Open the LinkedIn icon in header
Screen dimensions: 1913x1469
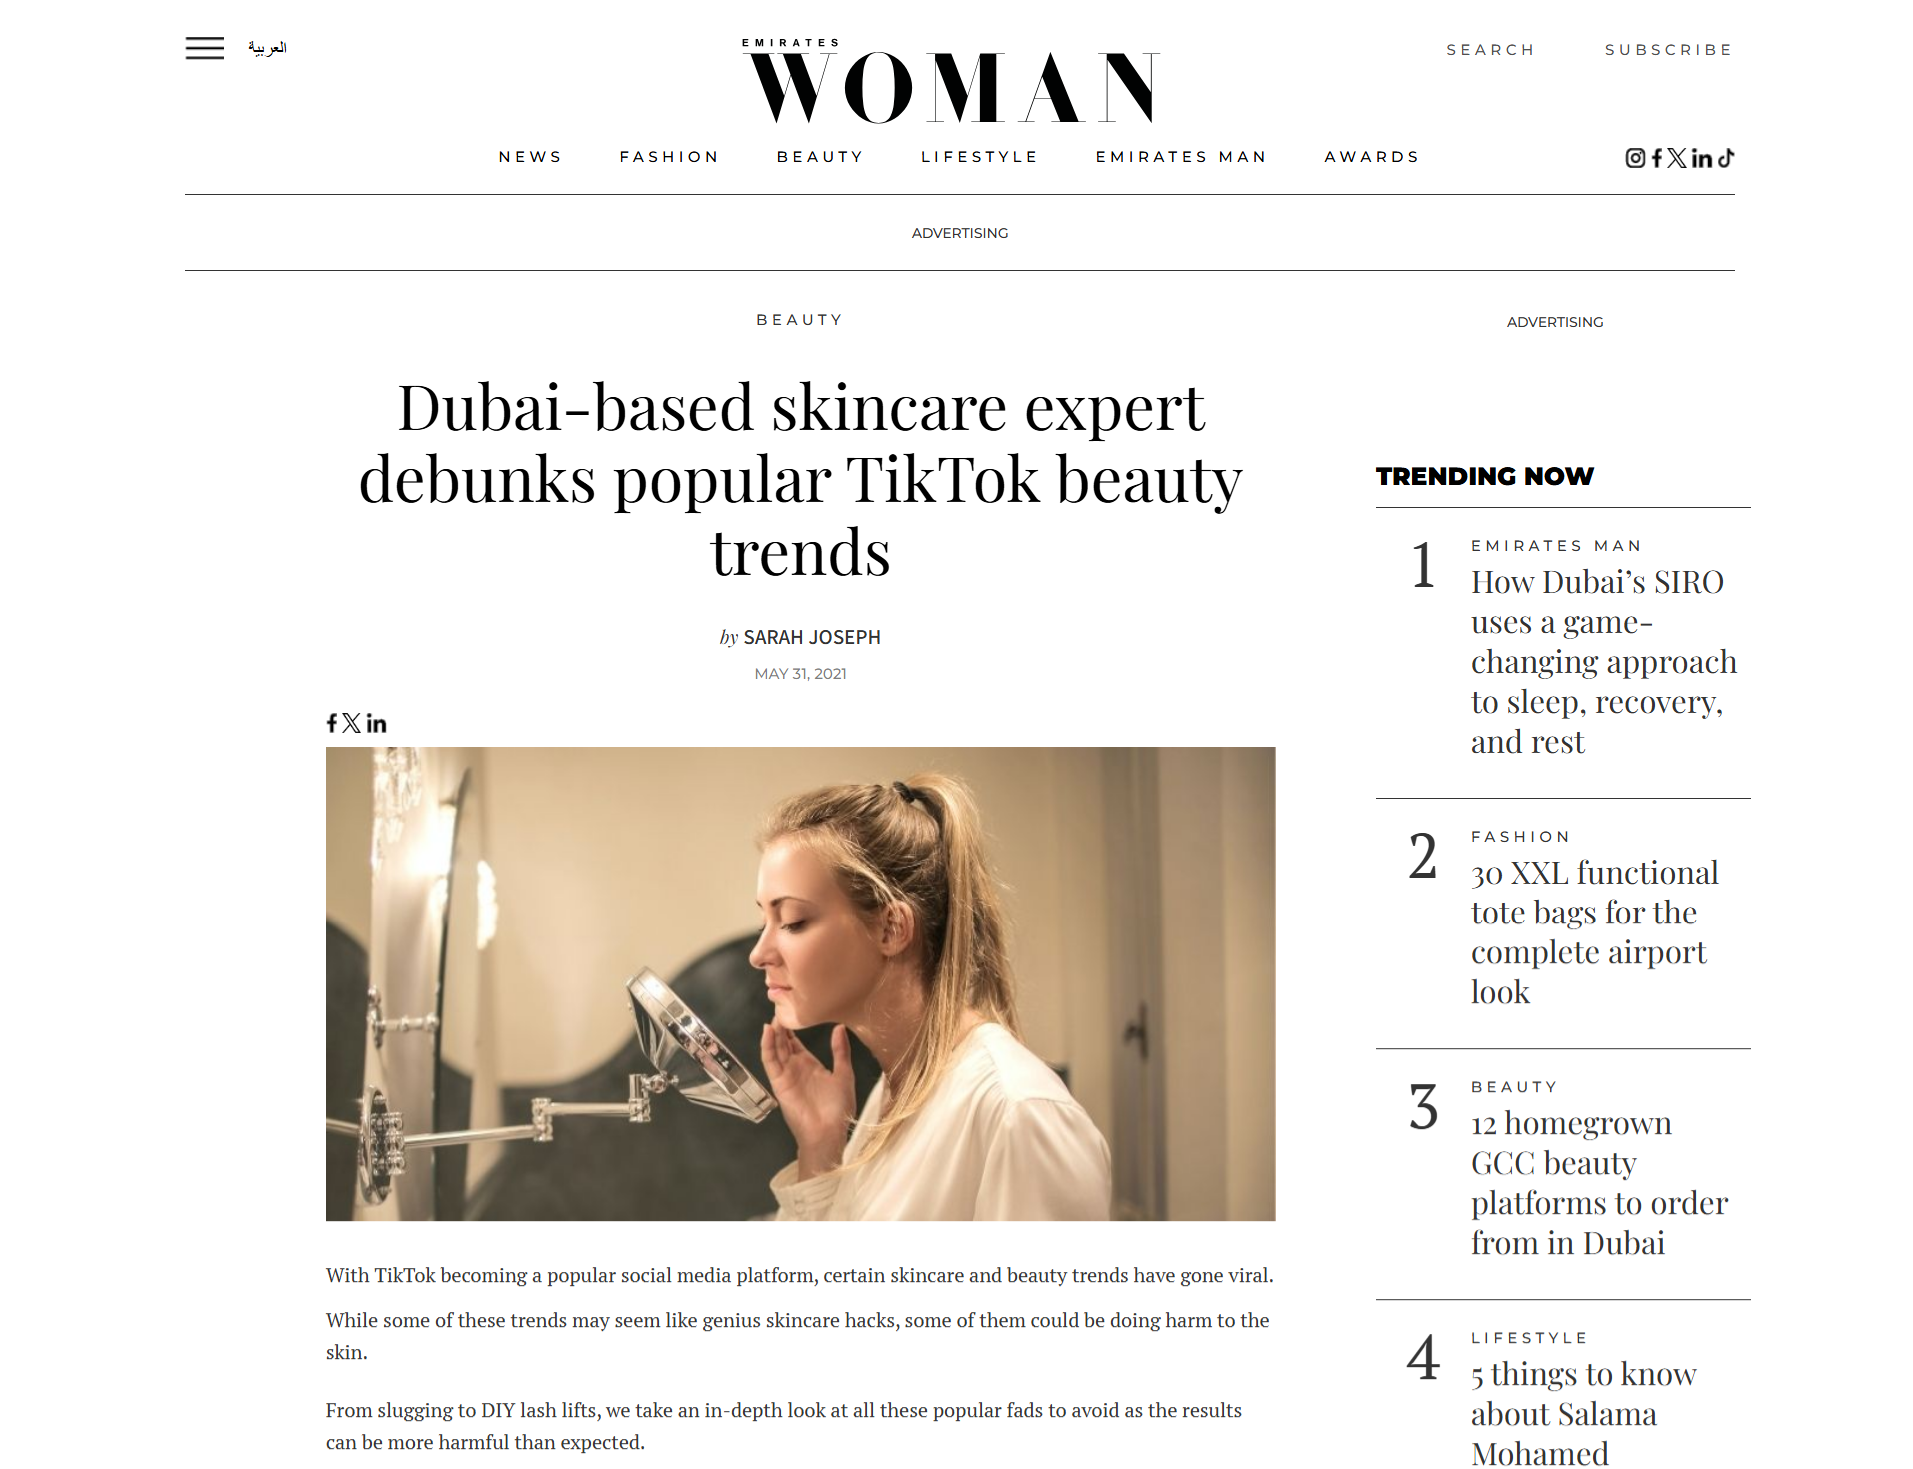1702,158
